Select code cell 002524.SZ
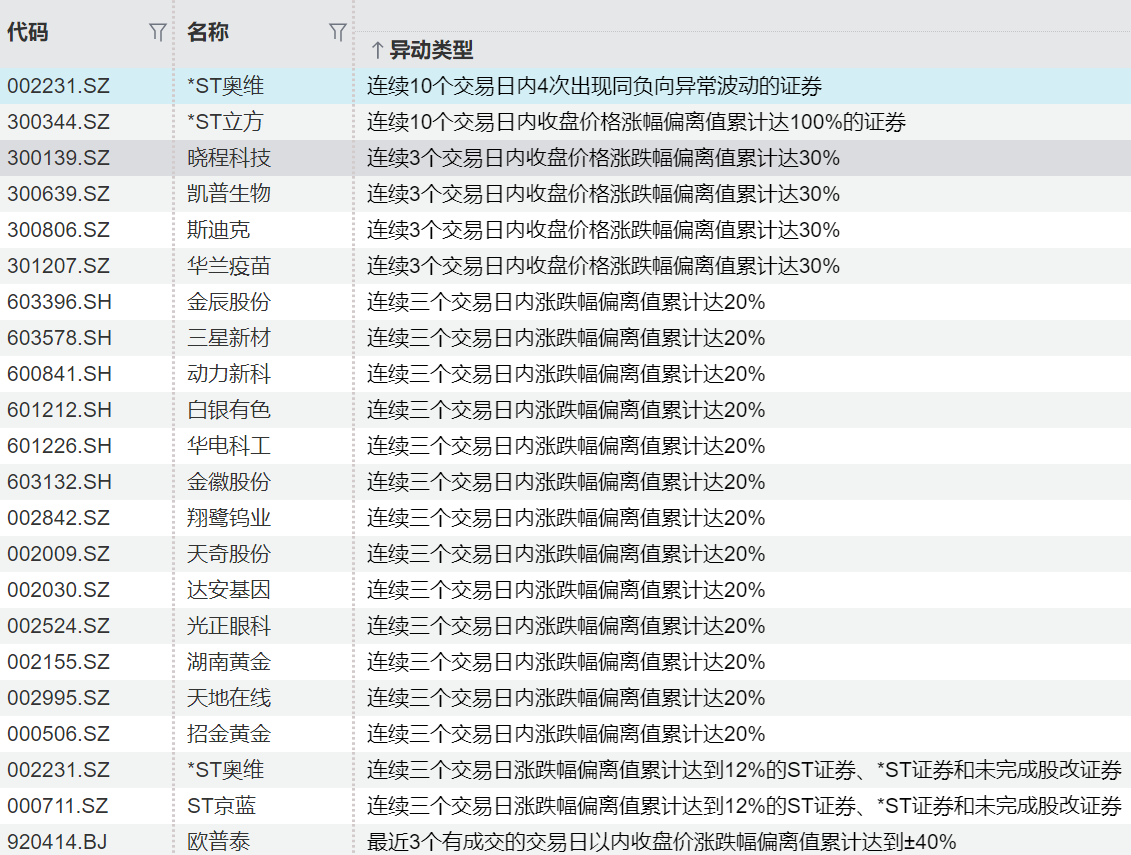 (58, 626)
